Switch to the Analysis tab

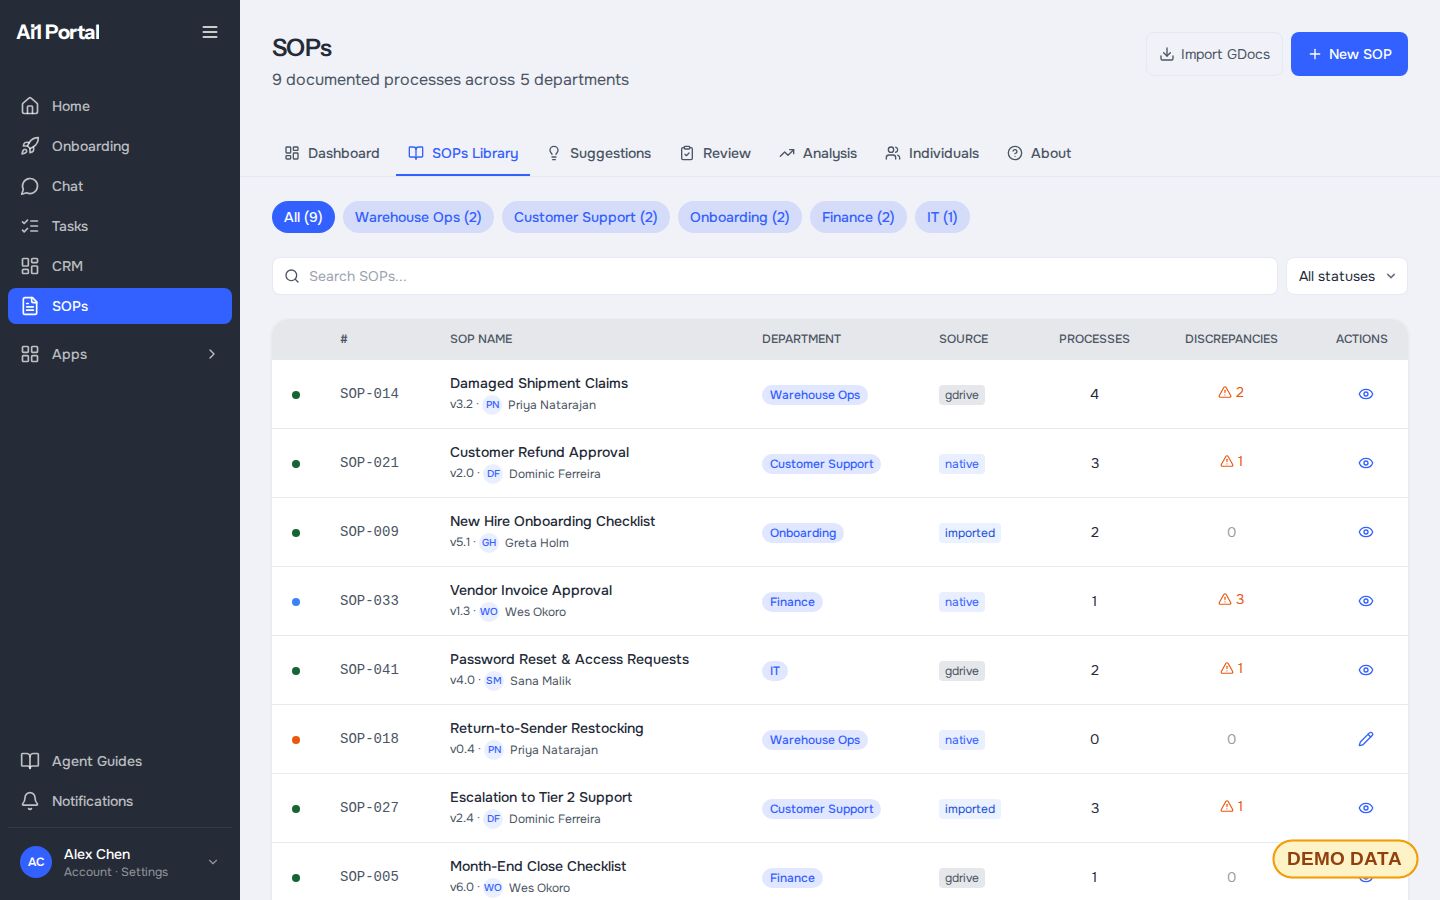click(x=818, y=153)
